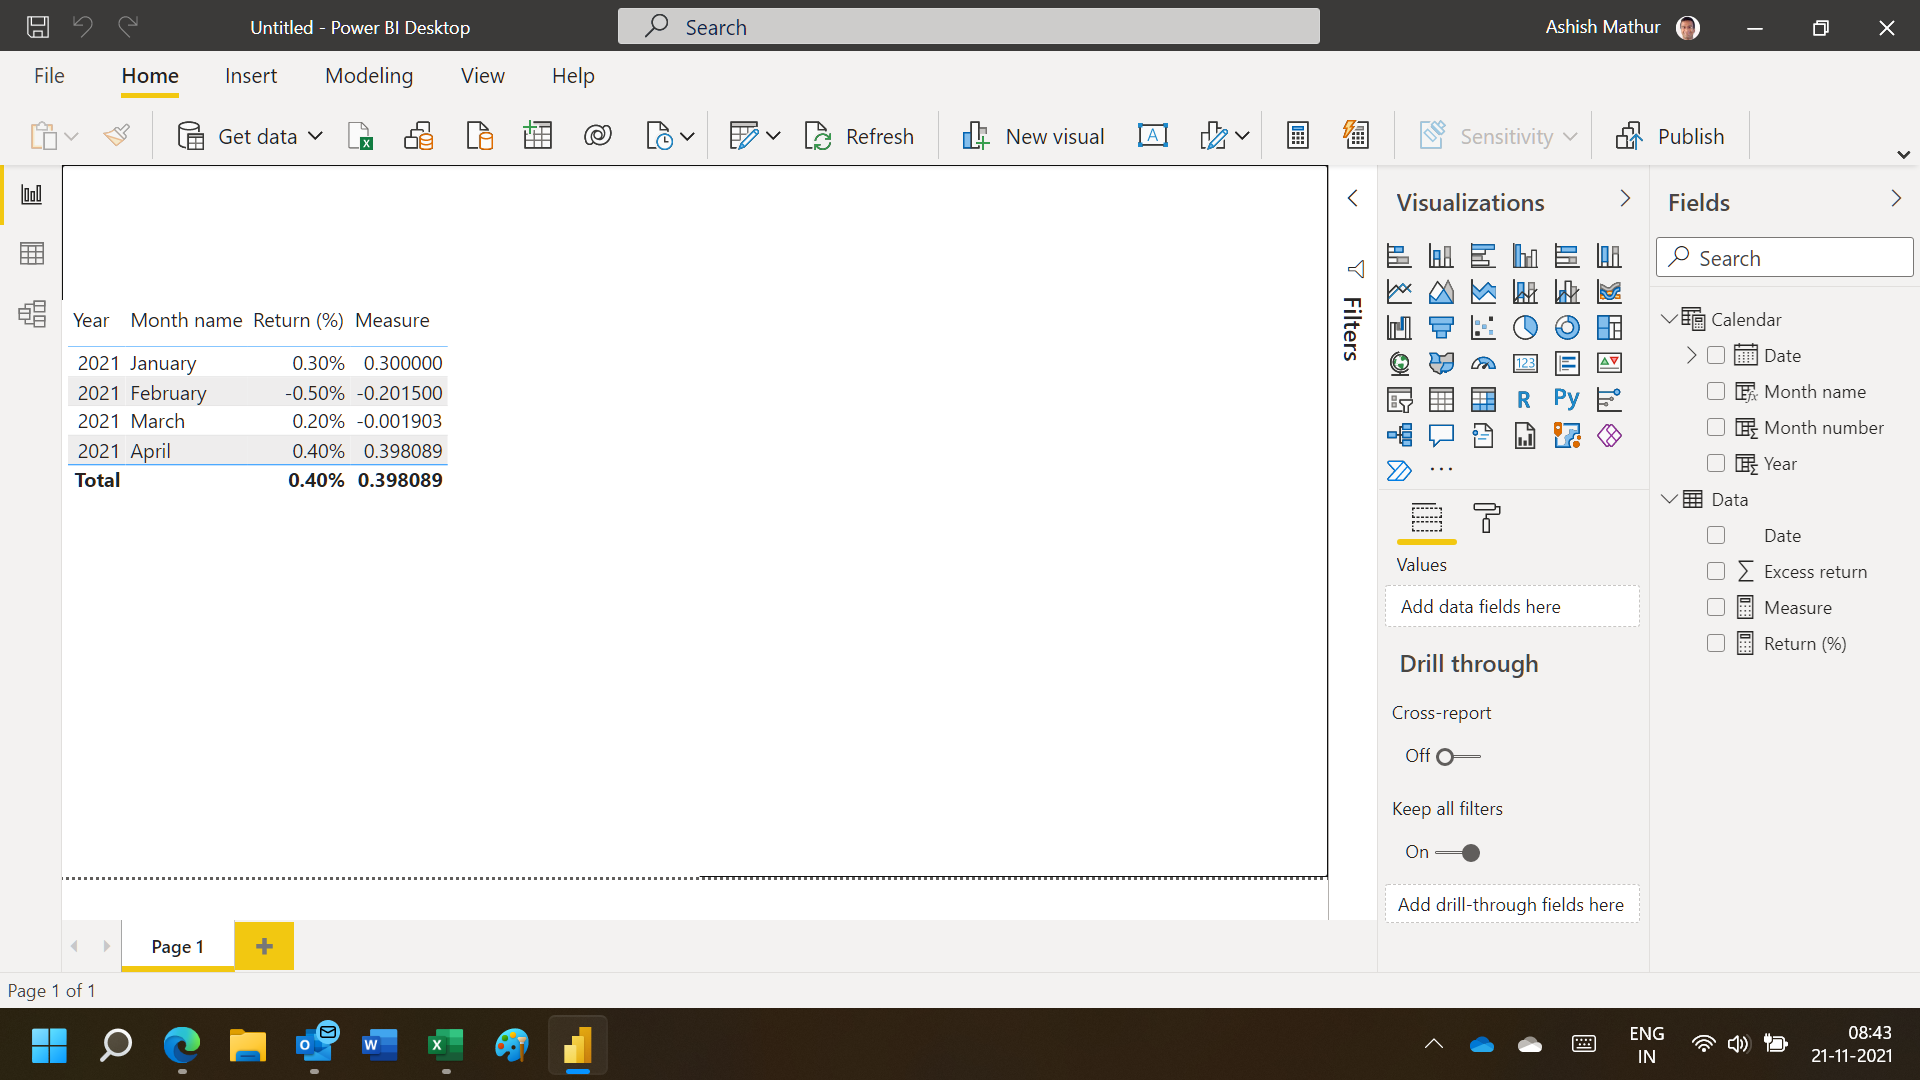
Task: Click the Fields pane search box
Action: point(1785,258)
